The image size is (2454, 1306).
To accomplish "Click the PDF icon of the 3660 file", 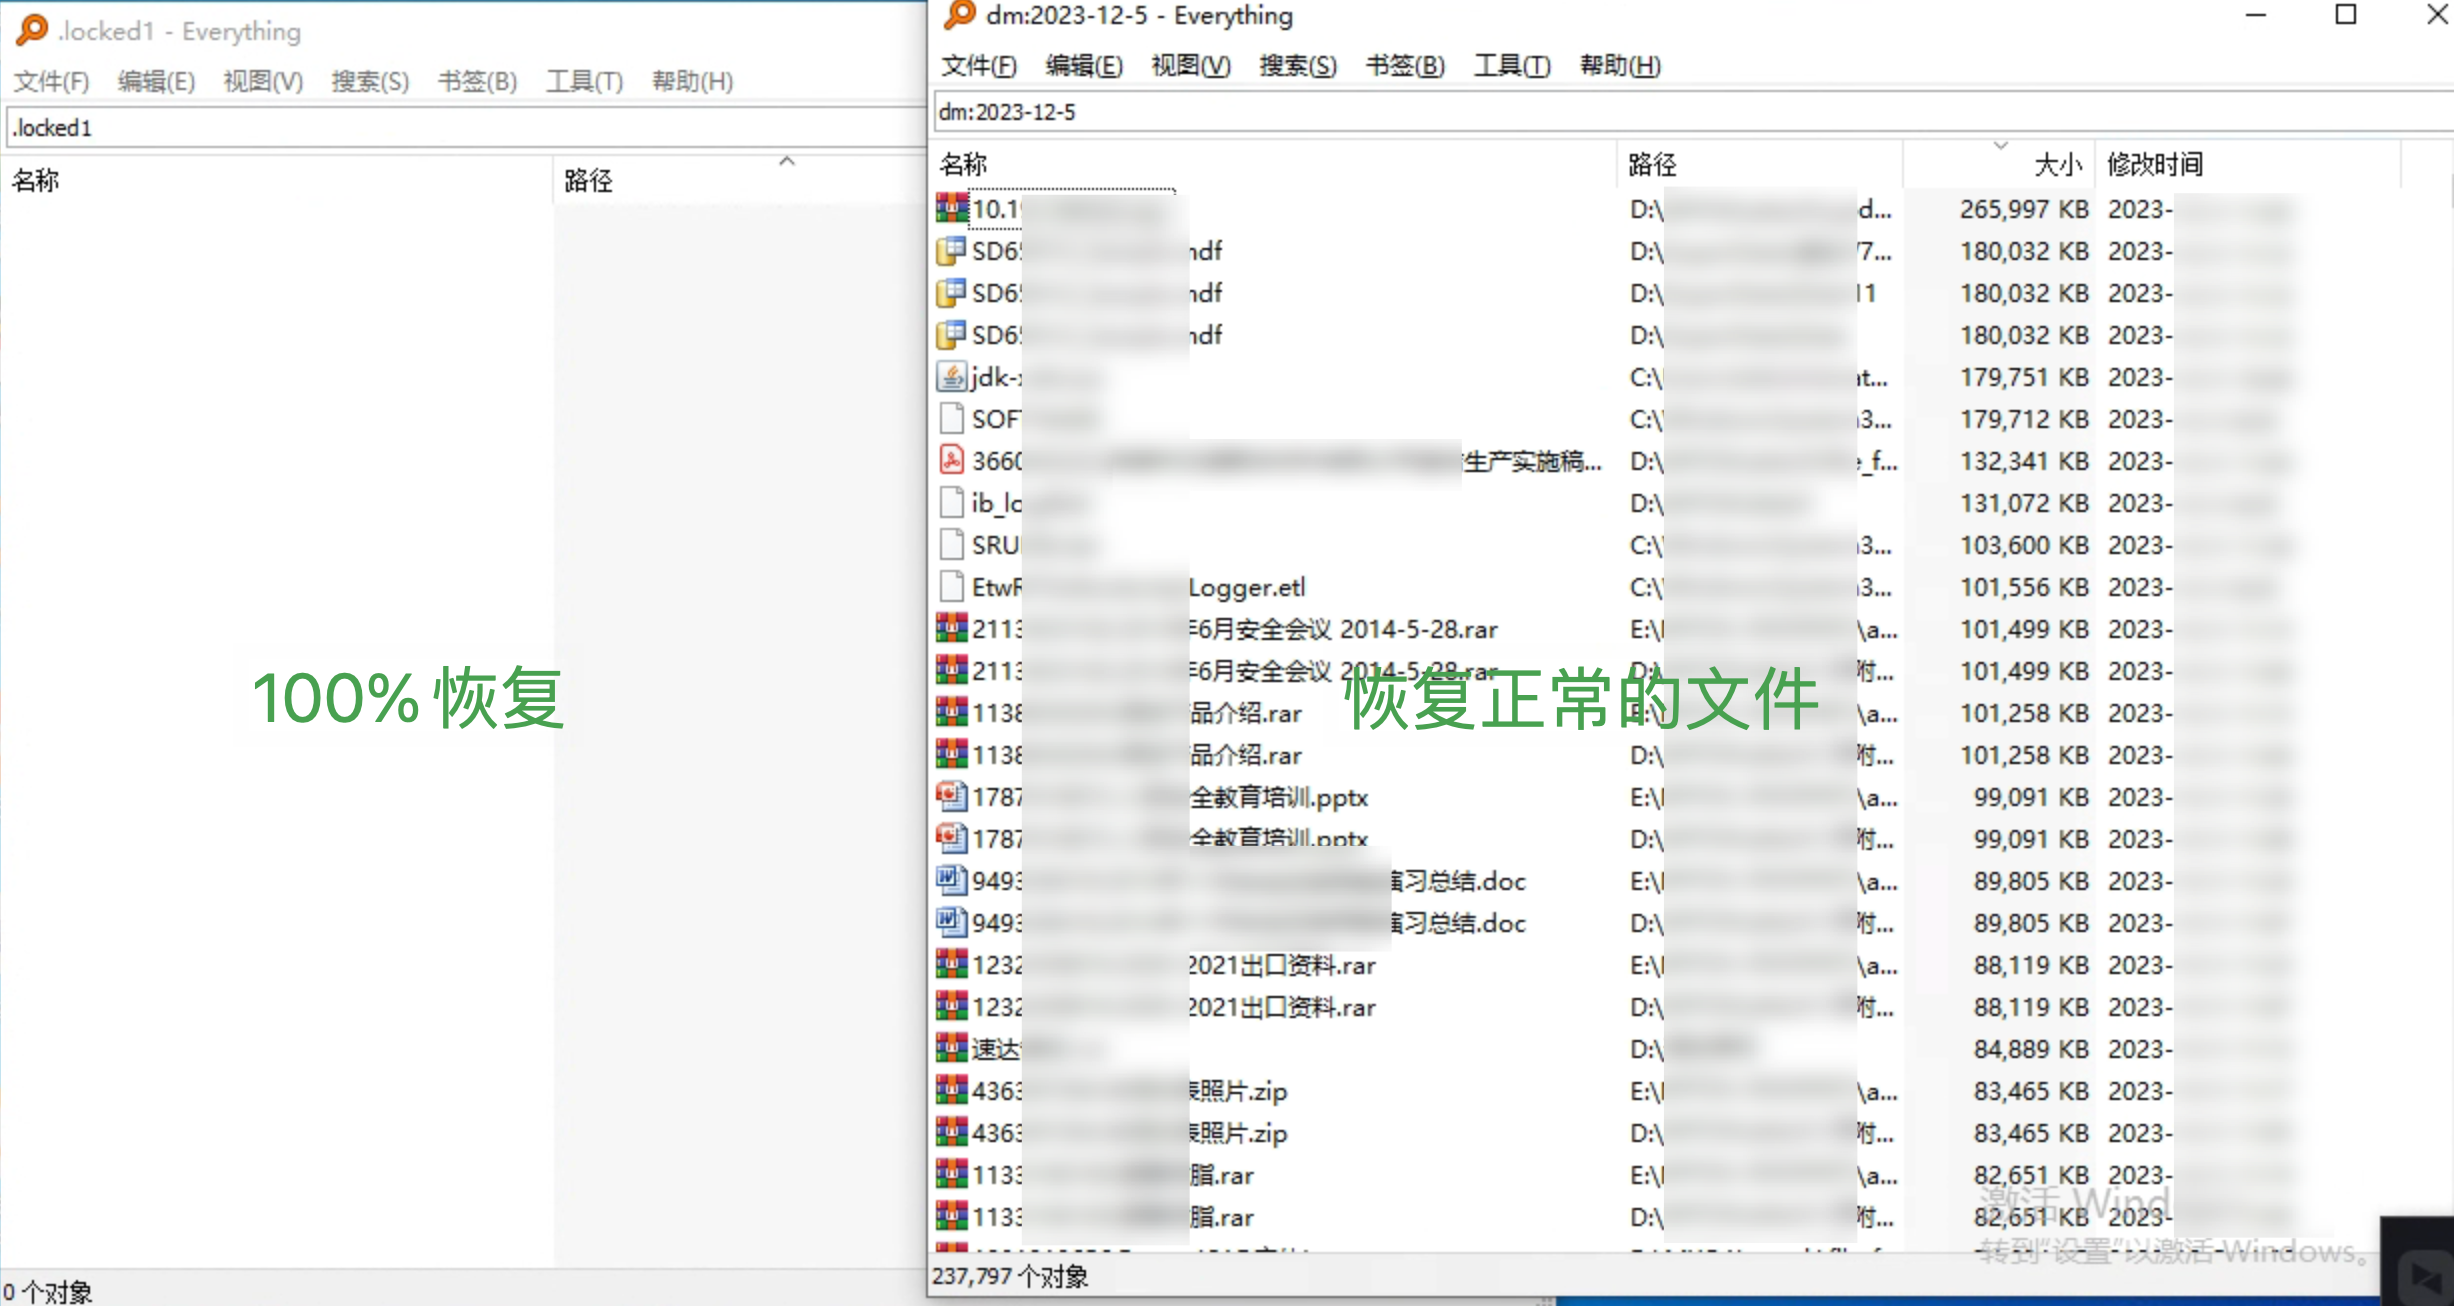I will coord(951,460).
